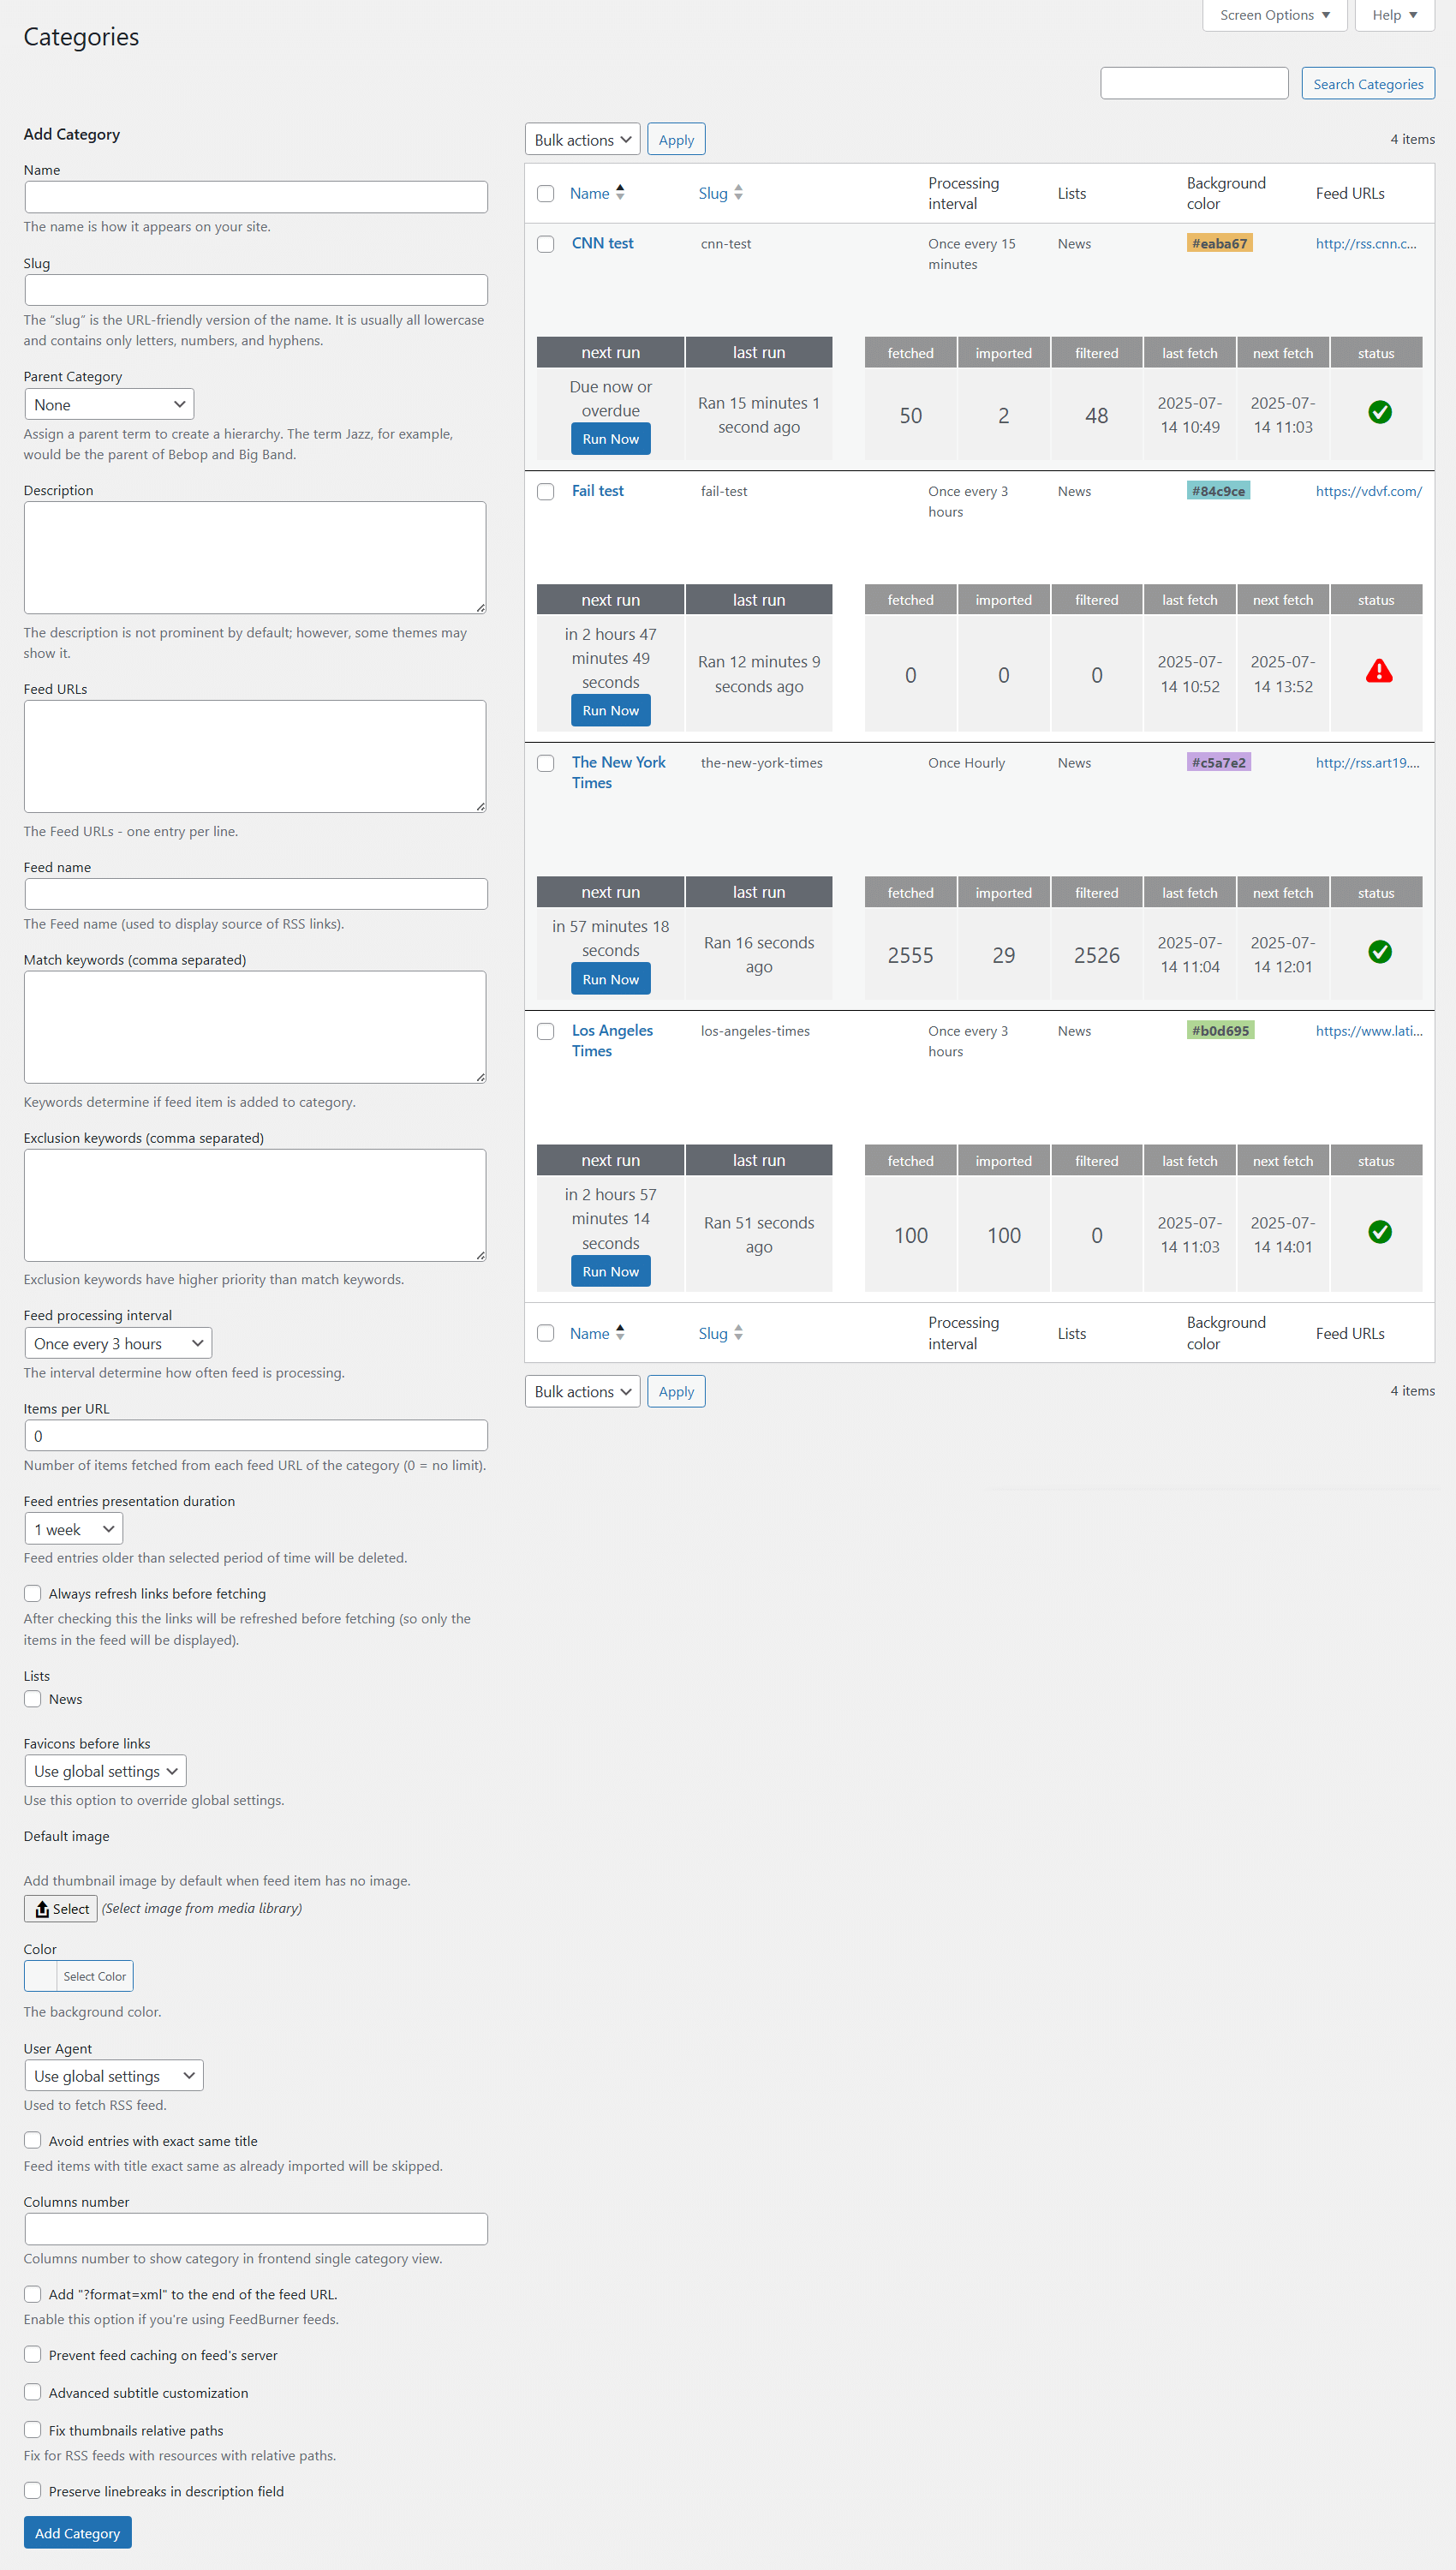The image size is (1456, 2570).
Task: Open the Screen Options tab
Action: (1274, 15)
